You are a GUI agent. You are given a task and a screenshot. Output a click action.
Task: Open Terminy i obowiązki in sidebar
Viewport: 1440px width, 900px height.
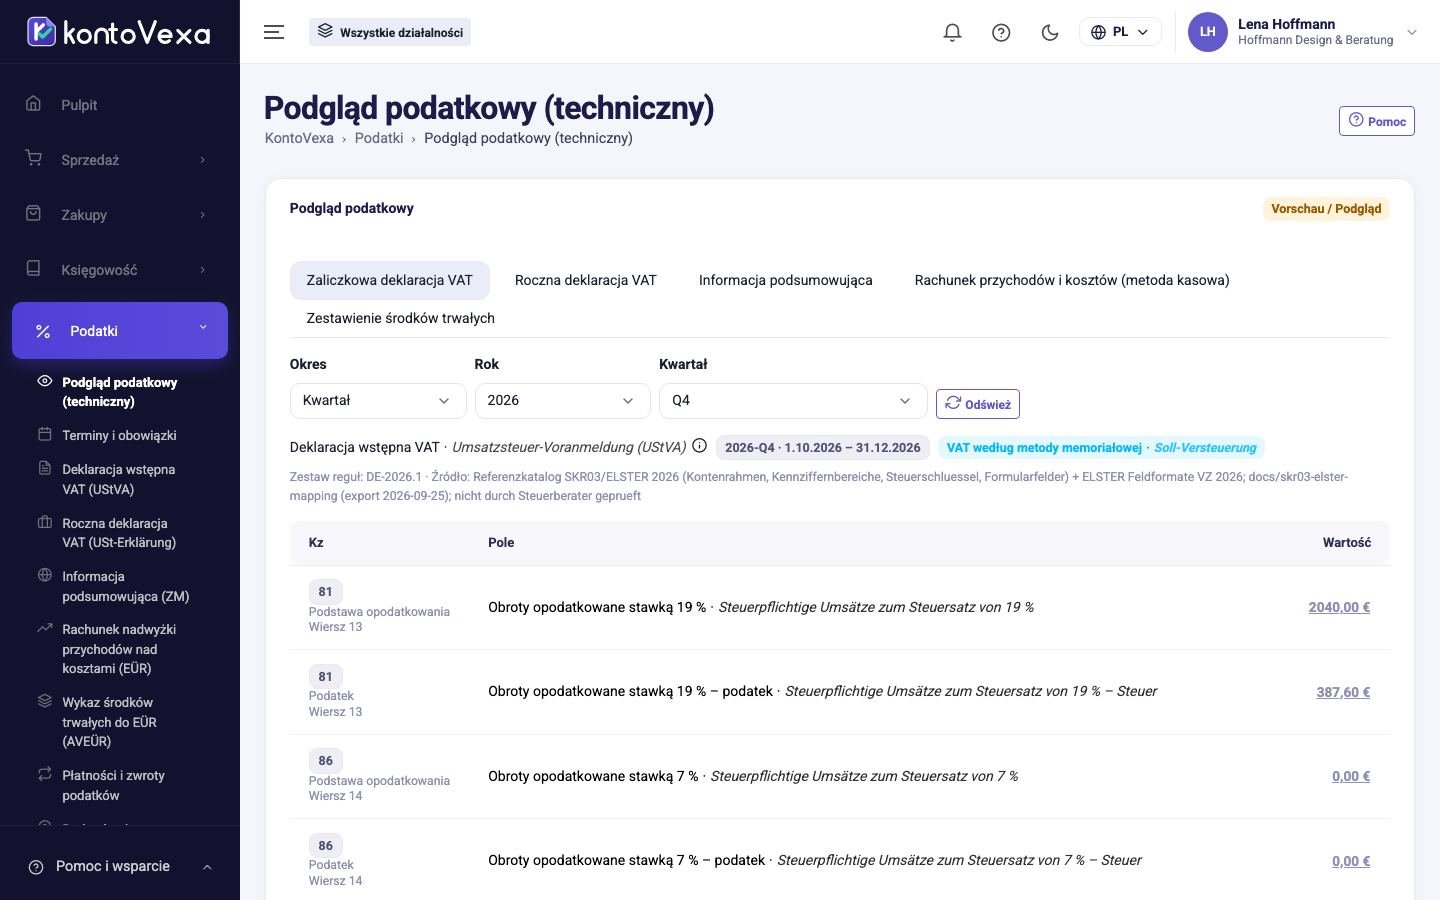click(119, 435)
